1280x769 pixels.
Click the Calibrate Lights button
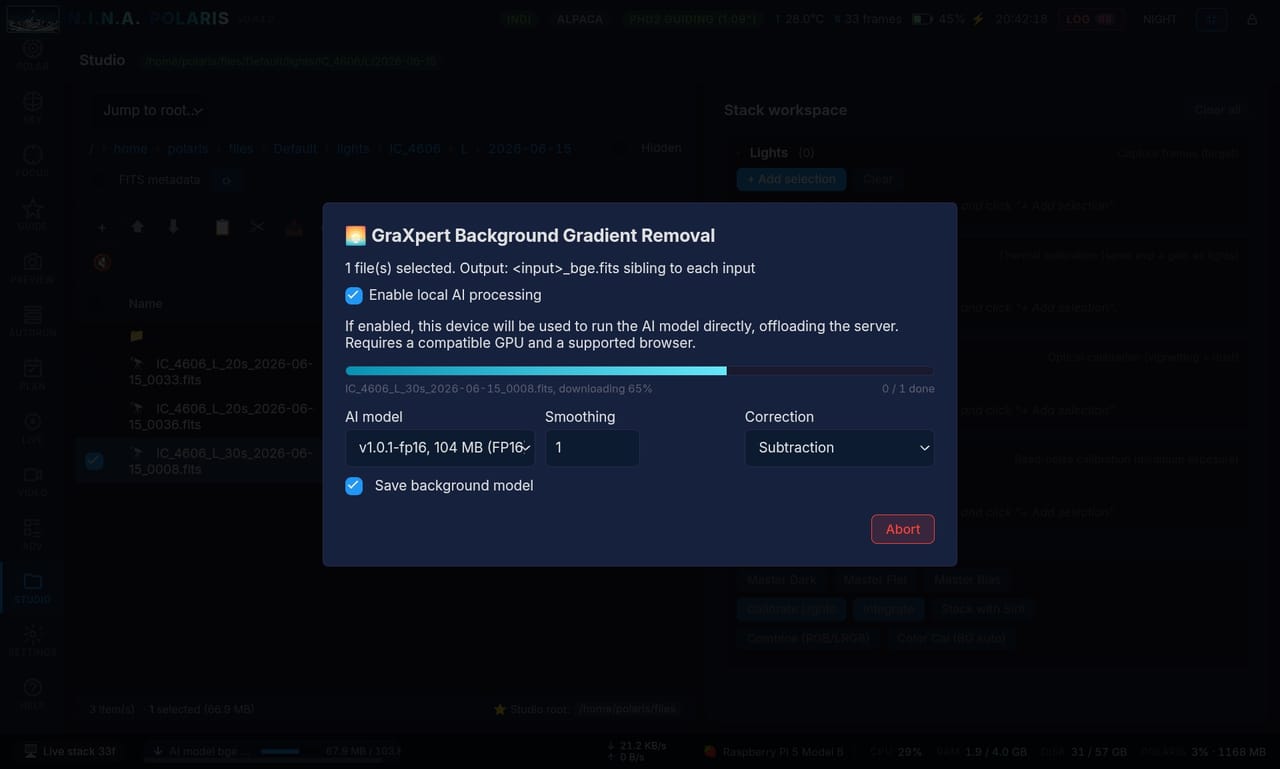791,609
